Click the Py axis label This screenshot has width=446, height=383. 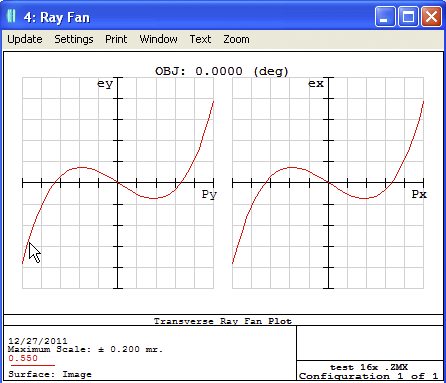(x=209, y=194)
